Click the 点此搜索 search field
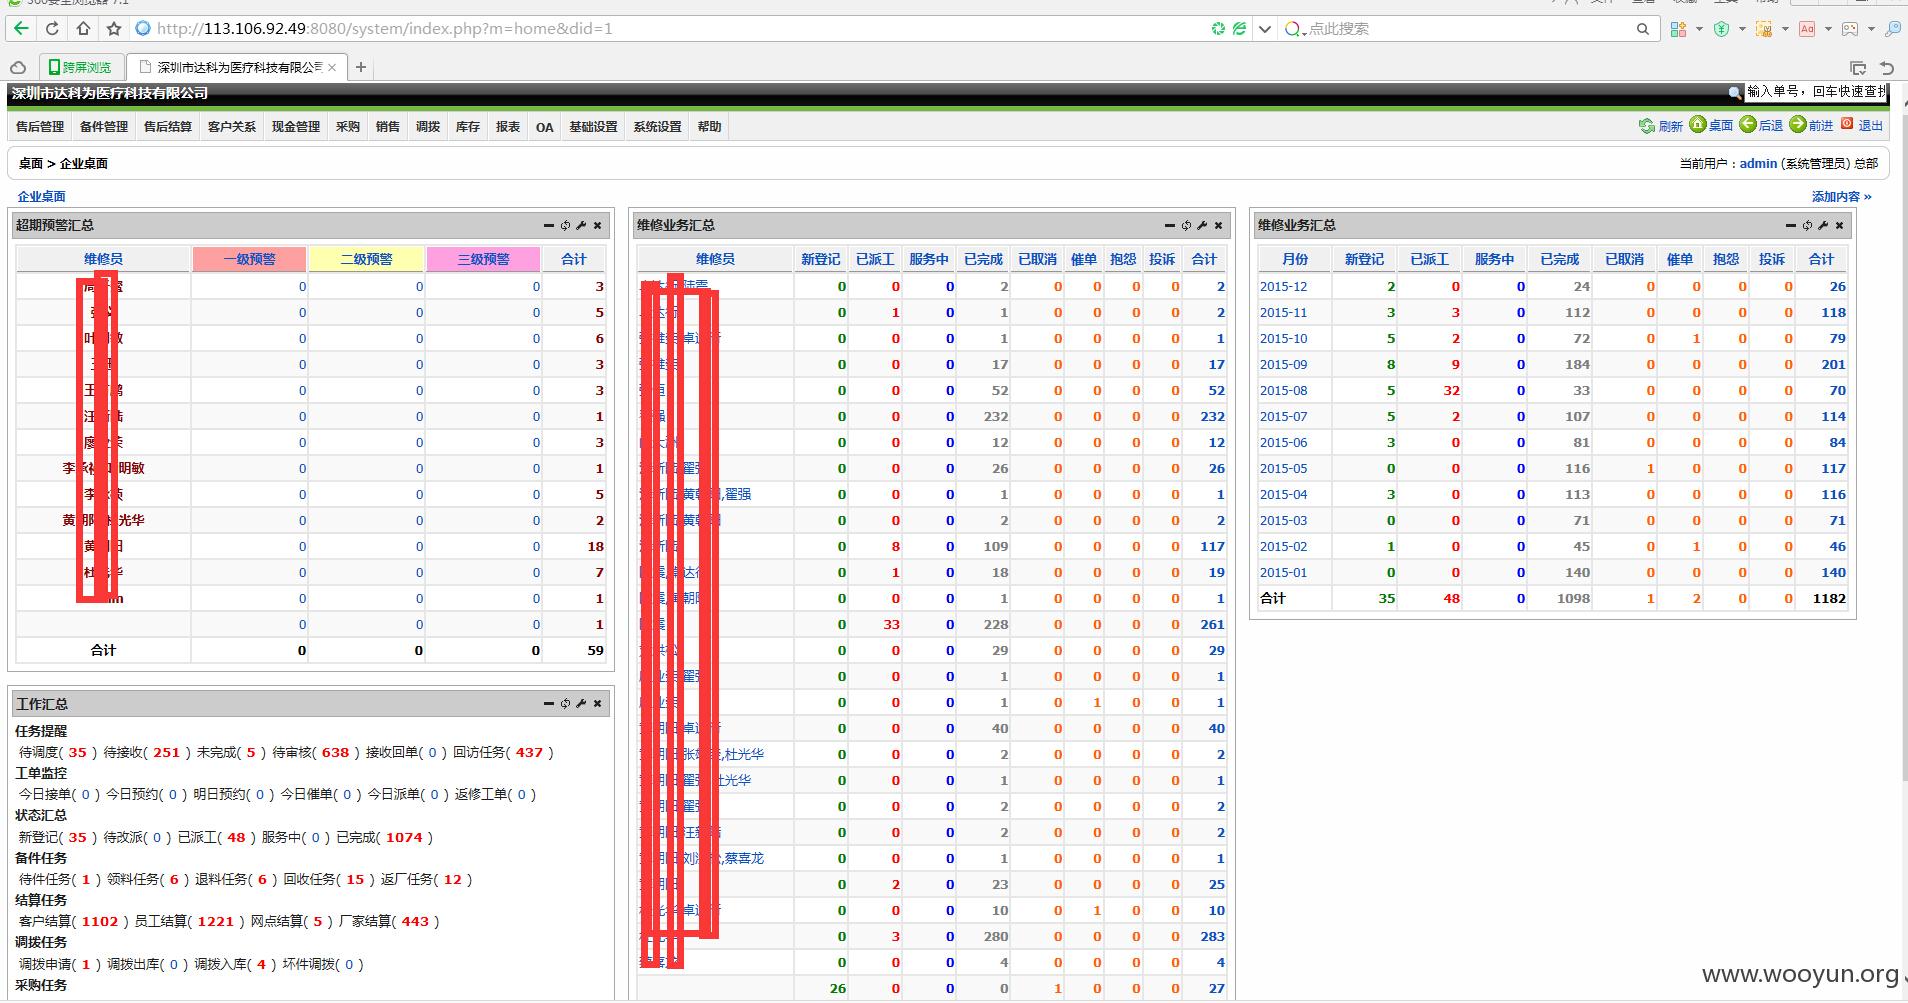Viewport: 1908px width, 1003px height. coord(1470,29)
